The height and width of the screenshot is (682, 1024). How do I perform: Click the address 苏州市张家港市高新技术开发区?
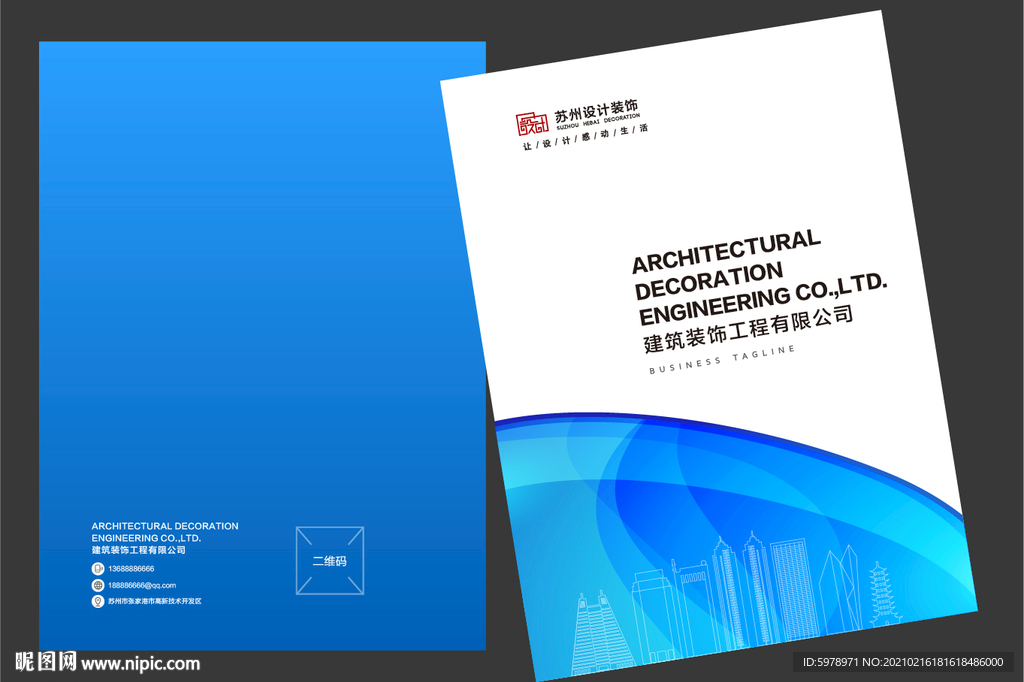click(155, 601)
